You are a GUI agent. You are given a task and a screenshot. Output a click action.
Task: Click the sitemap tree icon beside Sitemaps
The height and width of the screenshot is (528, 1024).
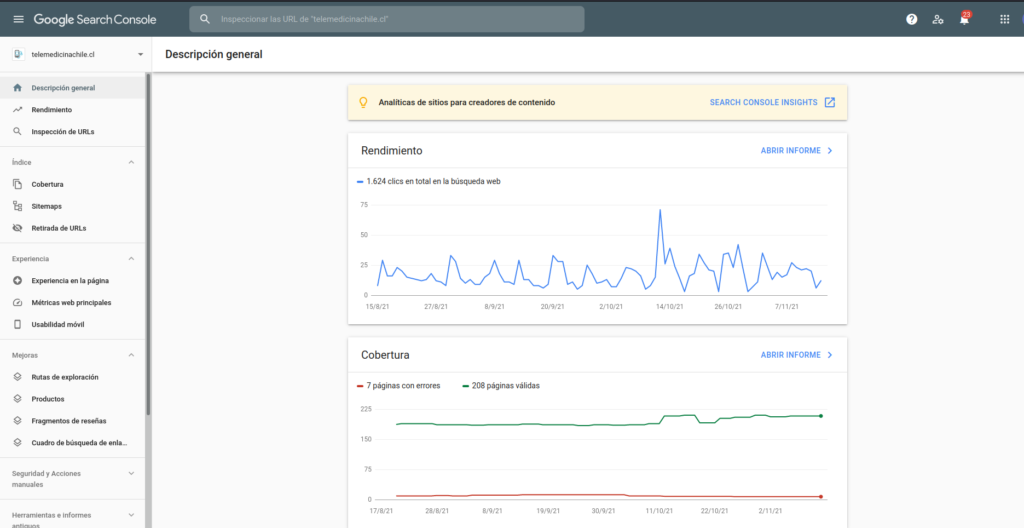pos(18,206)
